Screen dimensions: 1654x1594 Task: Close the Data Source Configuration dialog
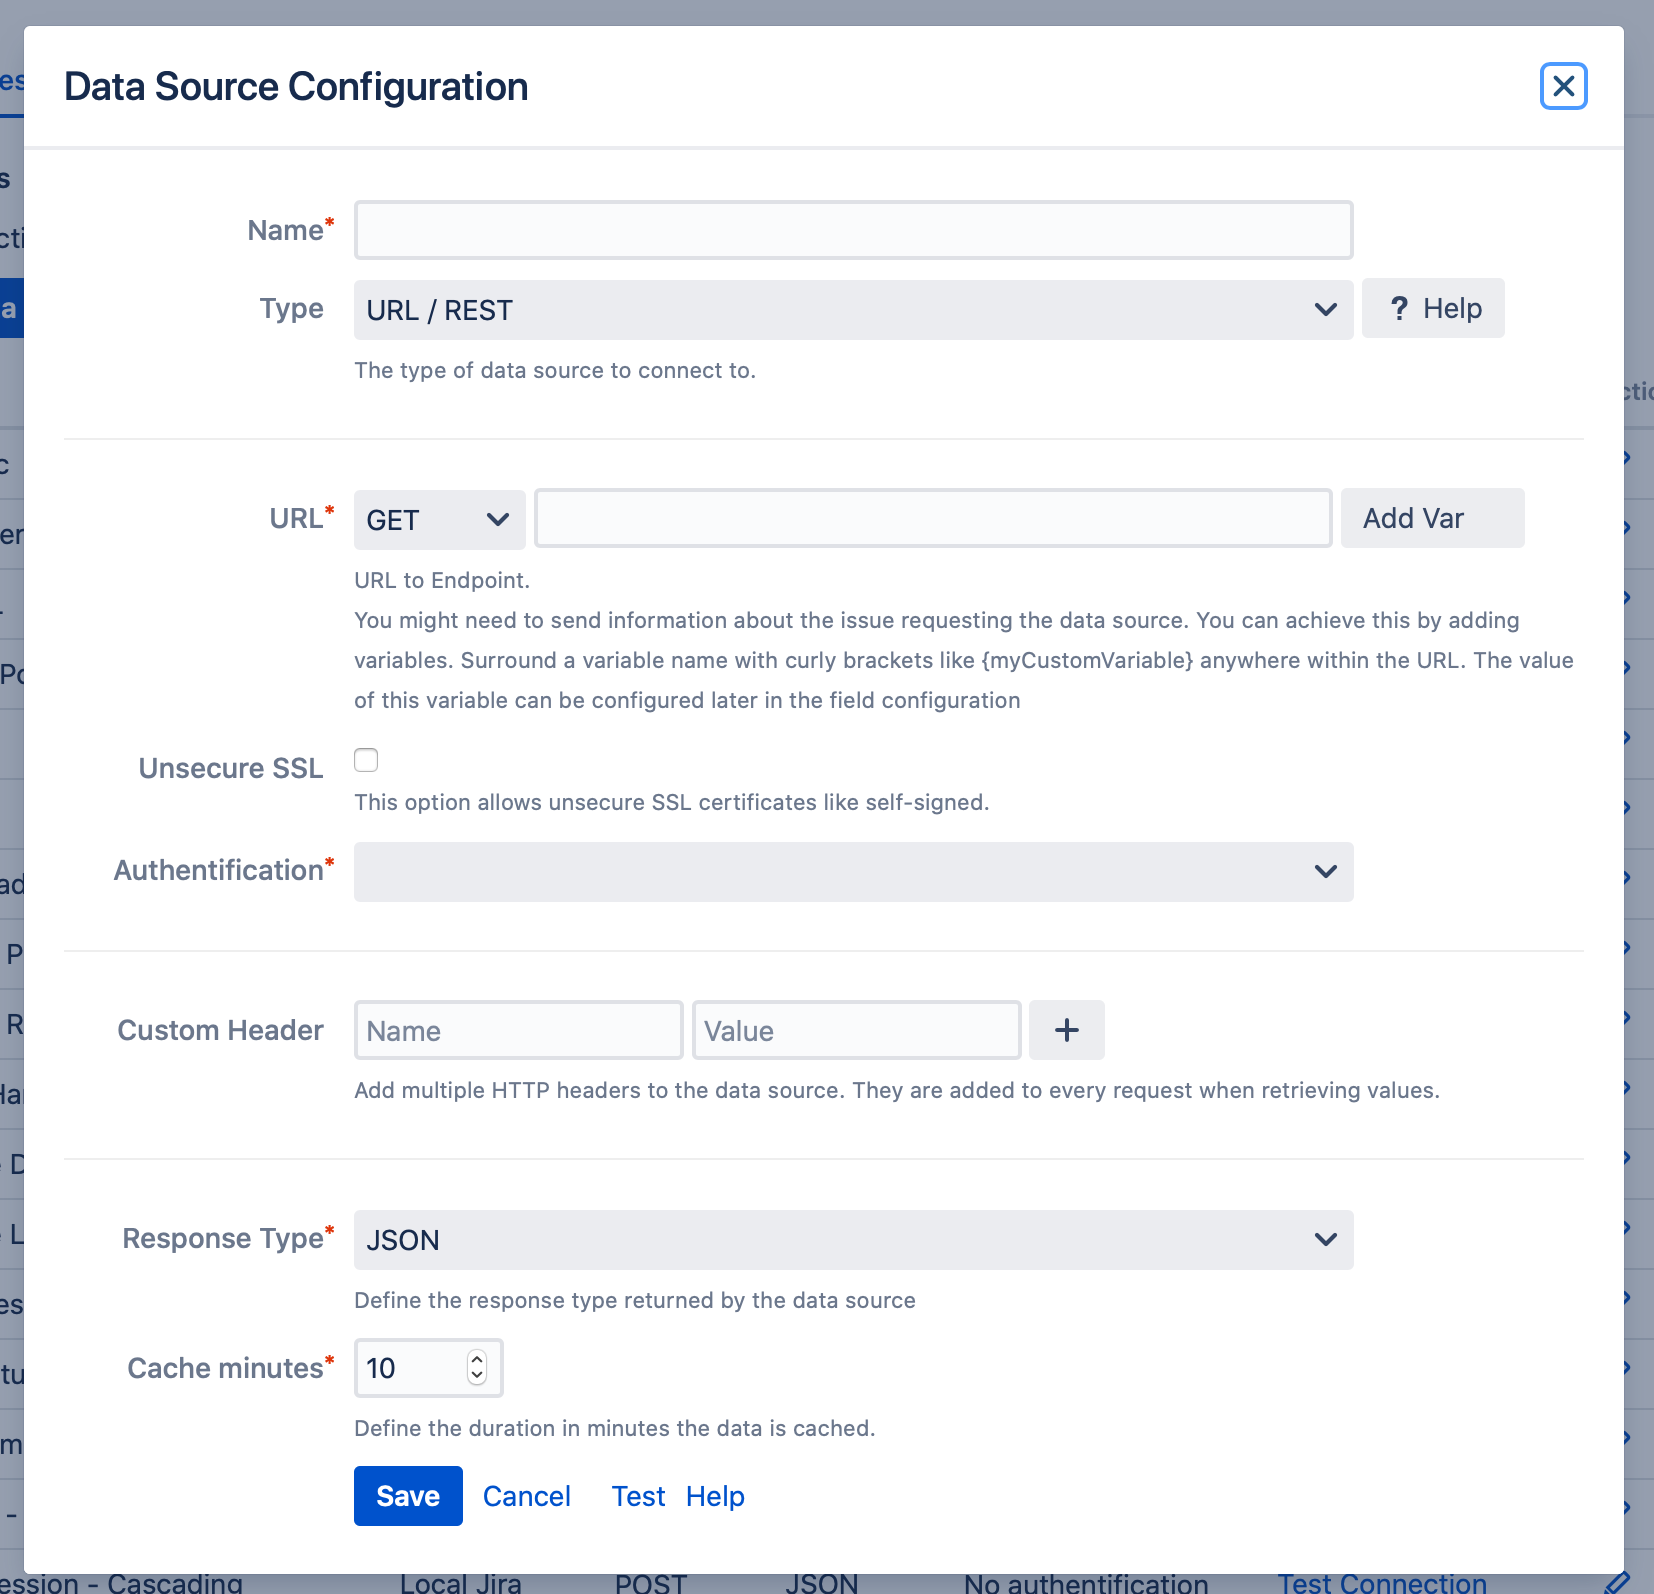click(x=1562, y=86)
